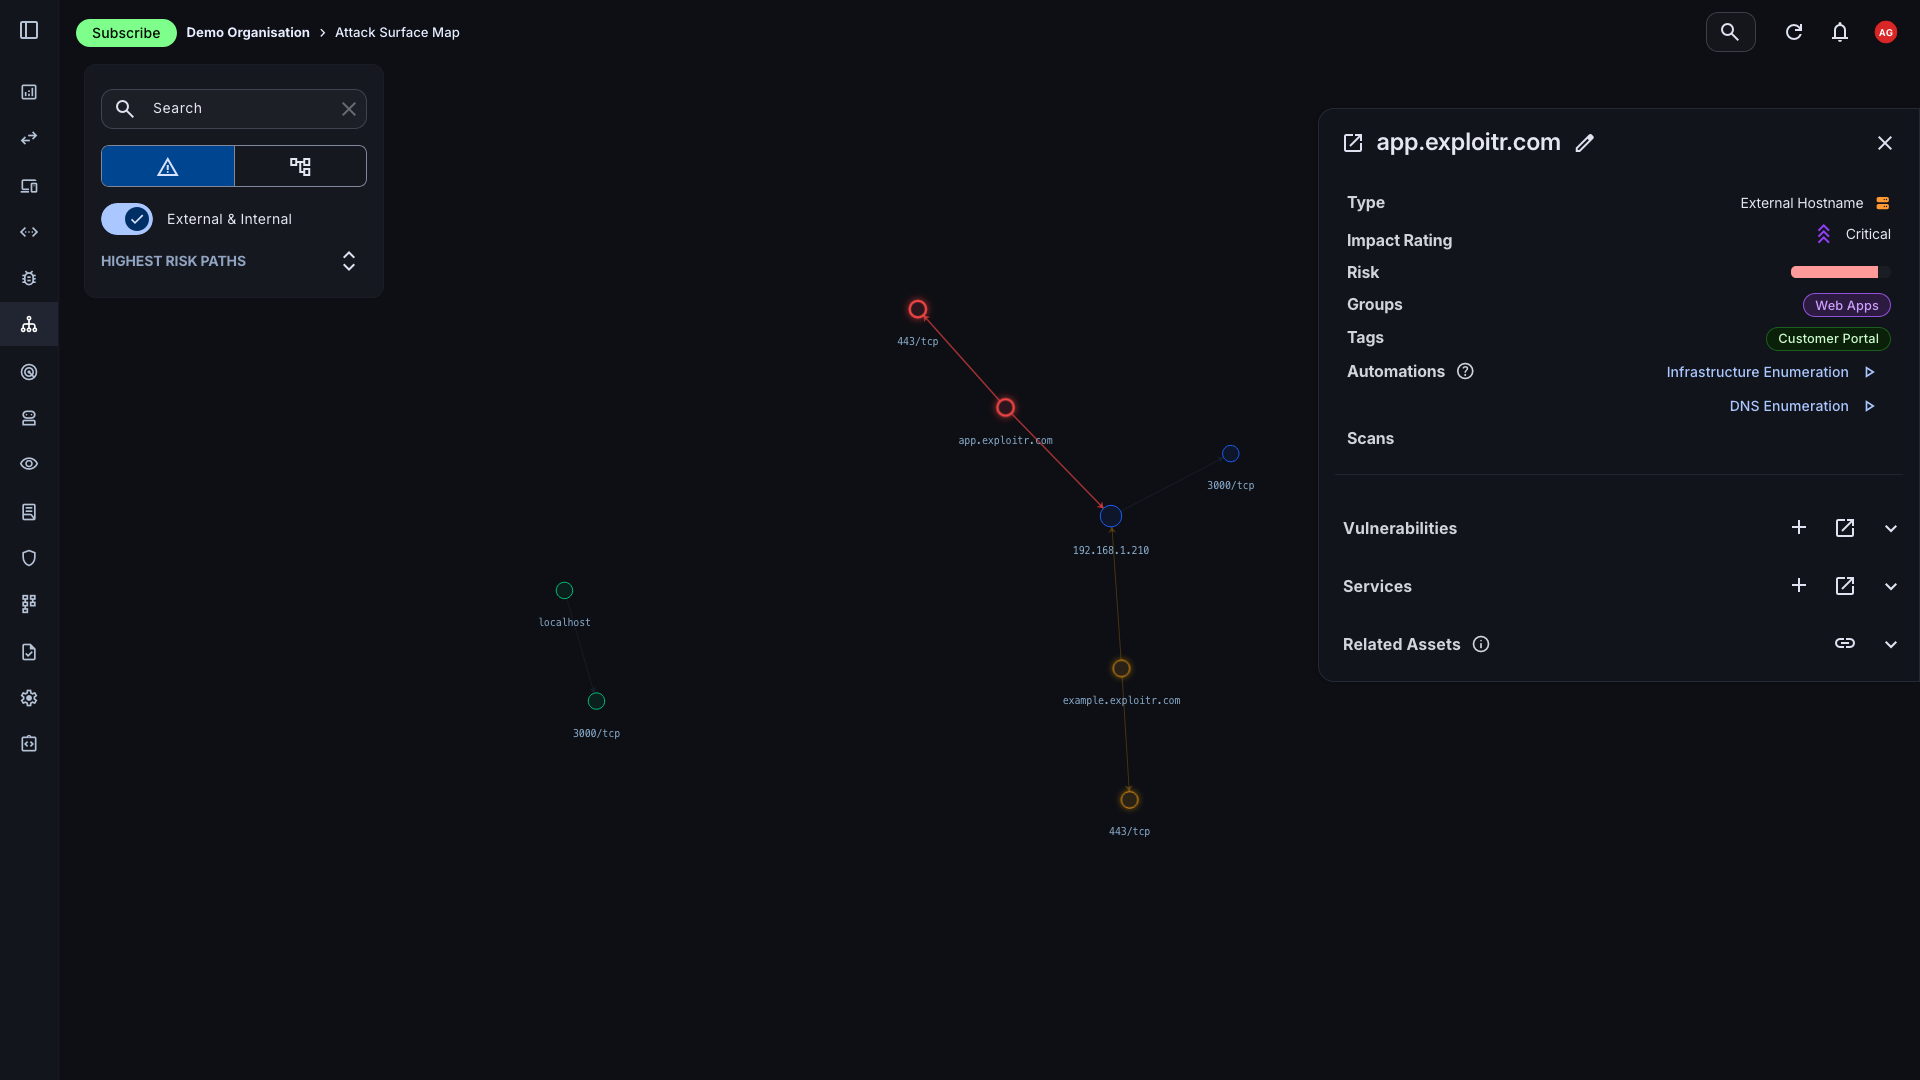Expand the Services section chevron
1920x1080 pixels.
(x=1891, y=586)
